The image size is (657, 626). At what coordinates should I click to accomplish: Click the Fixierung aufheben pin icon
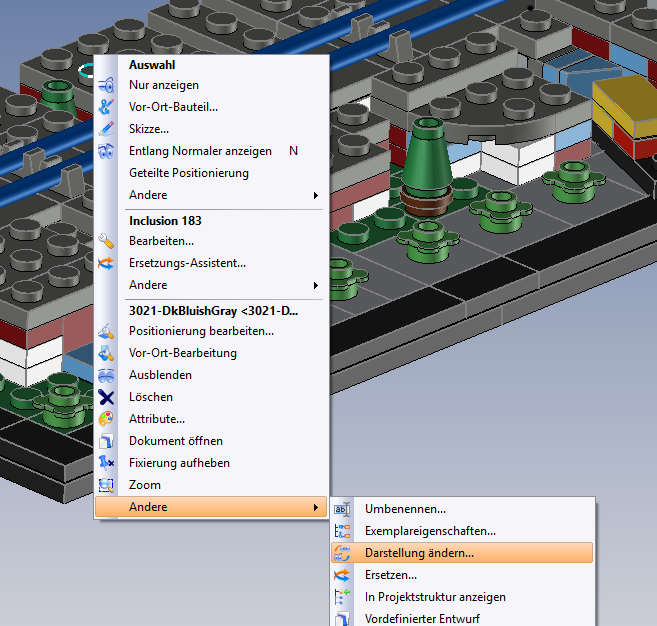tap(106, 463)
